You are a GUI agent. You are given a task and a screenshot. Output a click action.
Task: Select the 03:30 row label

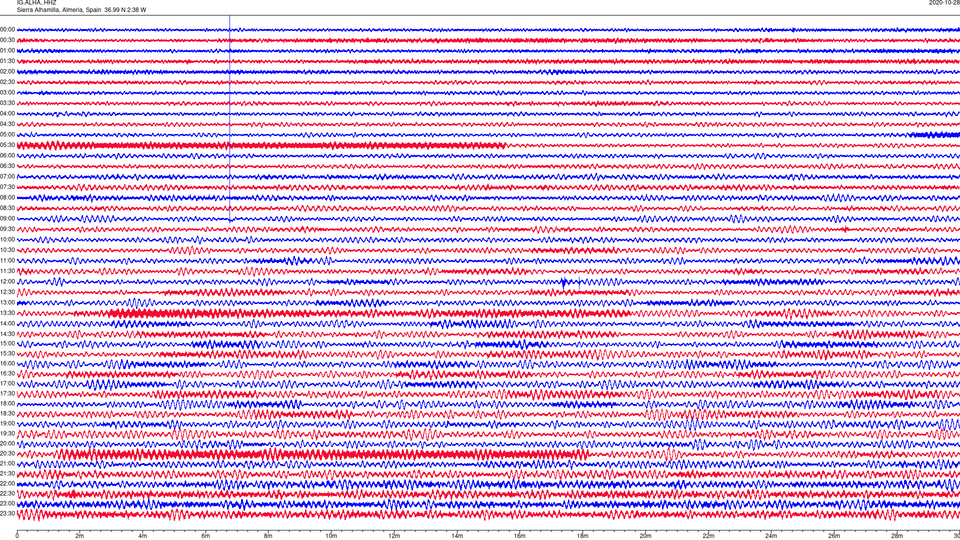pos(7,103)
